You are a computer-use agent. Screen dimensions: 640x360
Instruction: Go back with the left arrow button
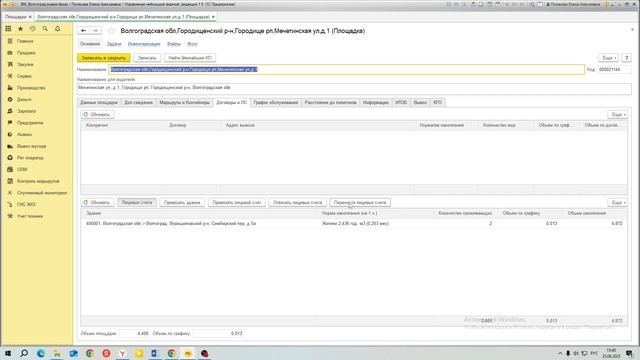pos(83,31)
